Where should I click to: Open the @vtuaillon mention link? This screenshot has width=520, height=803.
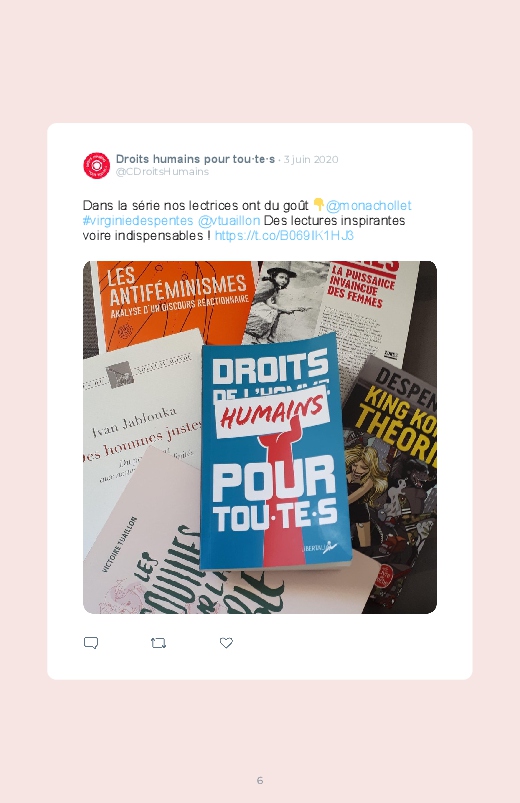[x=229, y=220]
